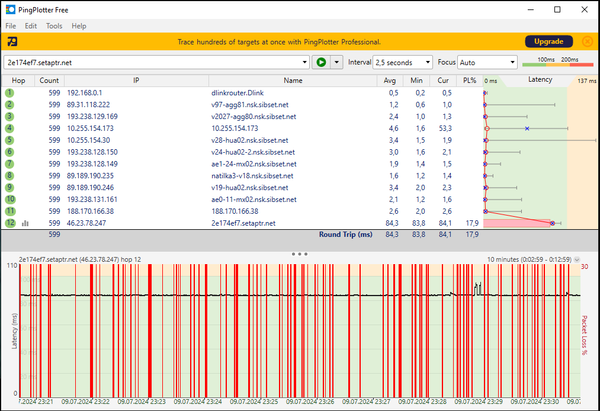This screenshot has height=411, width=600.
Task: Click the Cur column header
Action: [443, 80]
